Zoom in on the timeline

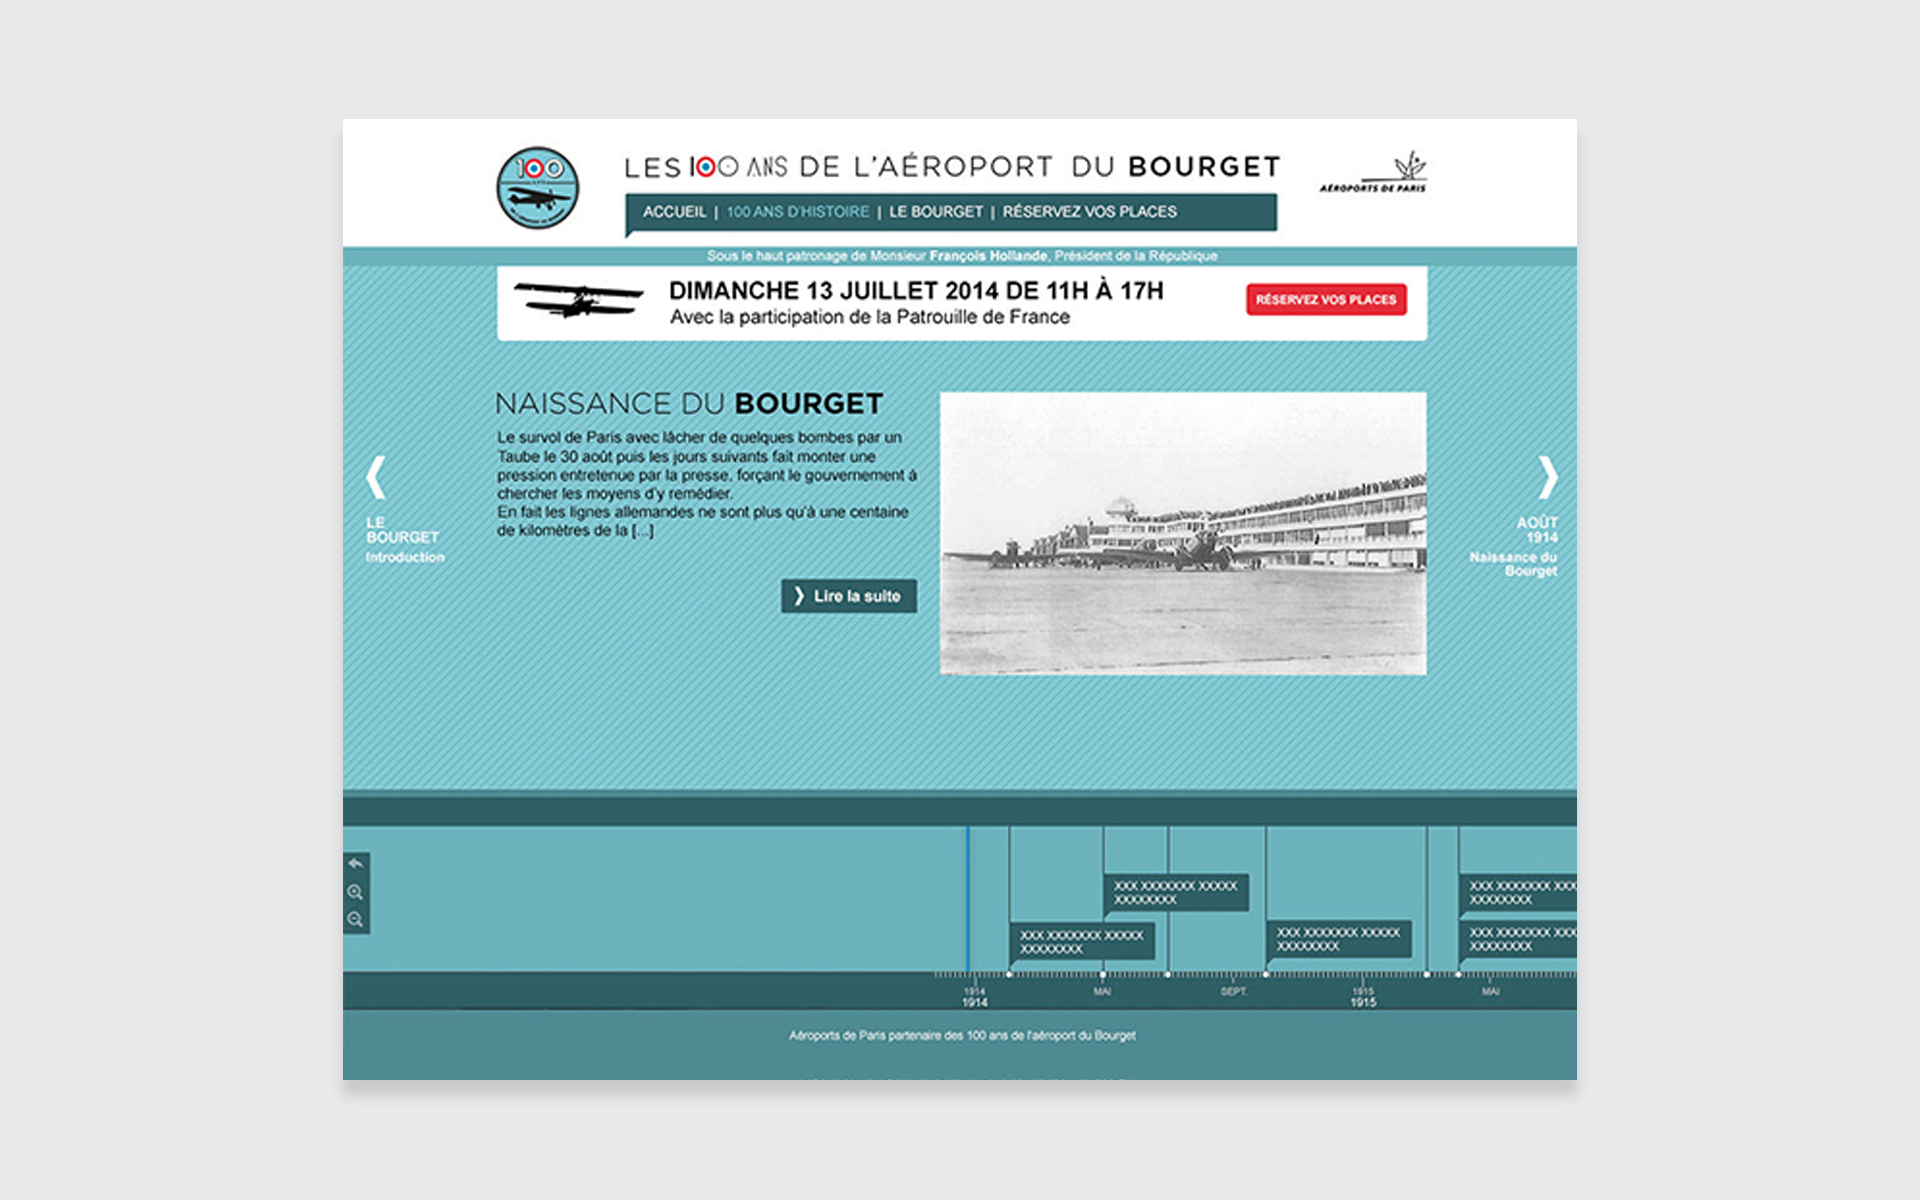click(x=355, y=892)
